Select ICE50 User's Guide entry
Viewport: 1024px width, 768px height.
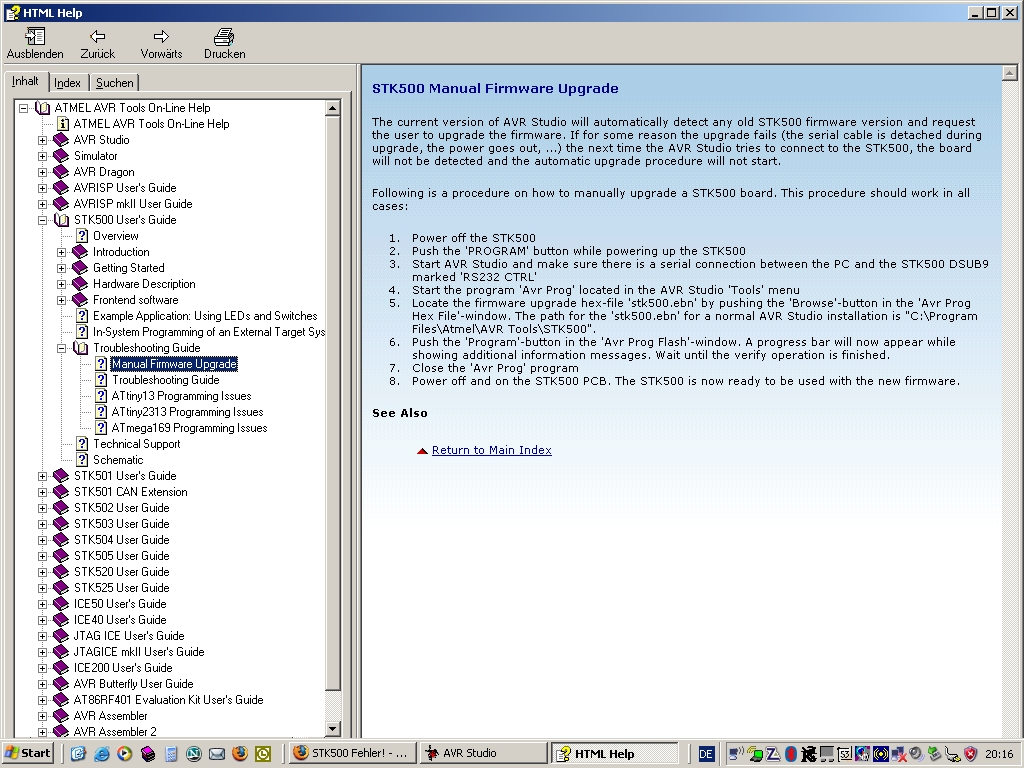point(120,604)
